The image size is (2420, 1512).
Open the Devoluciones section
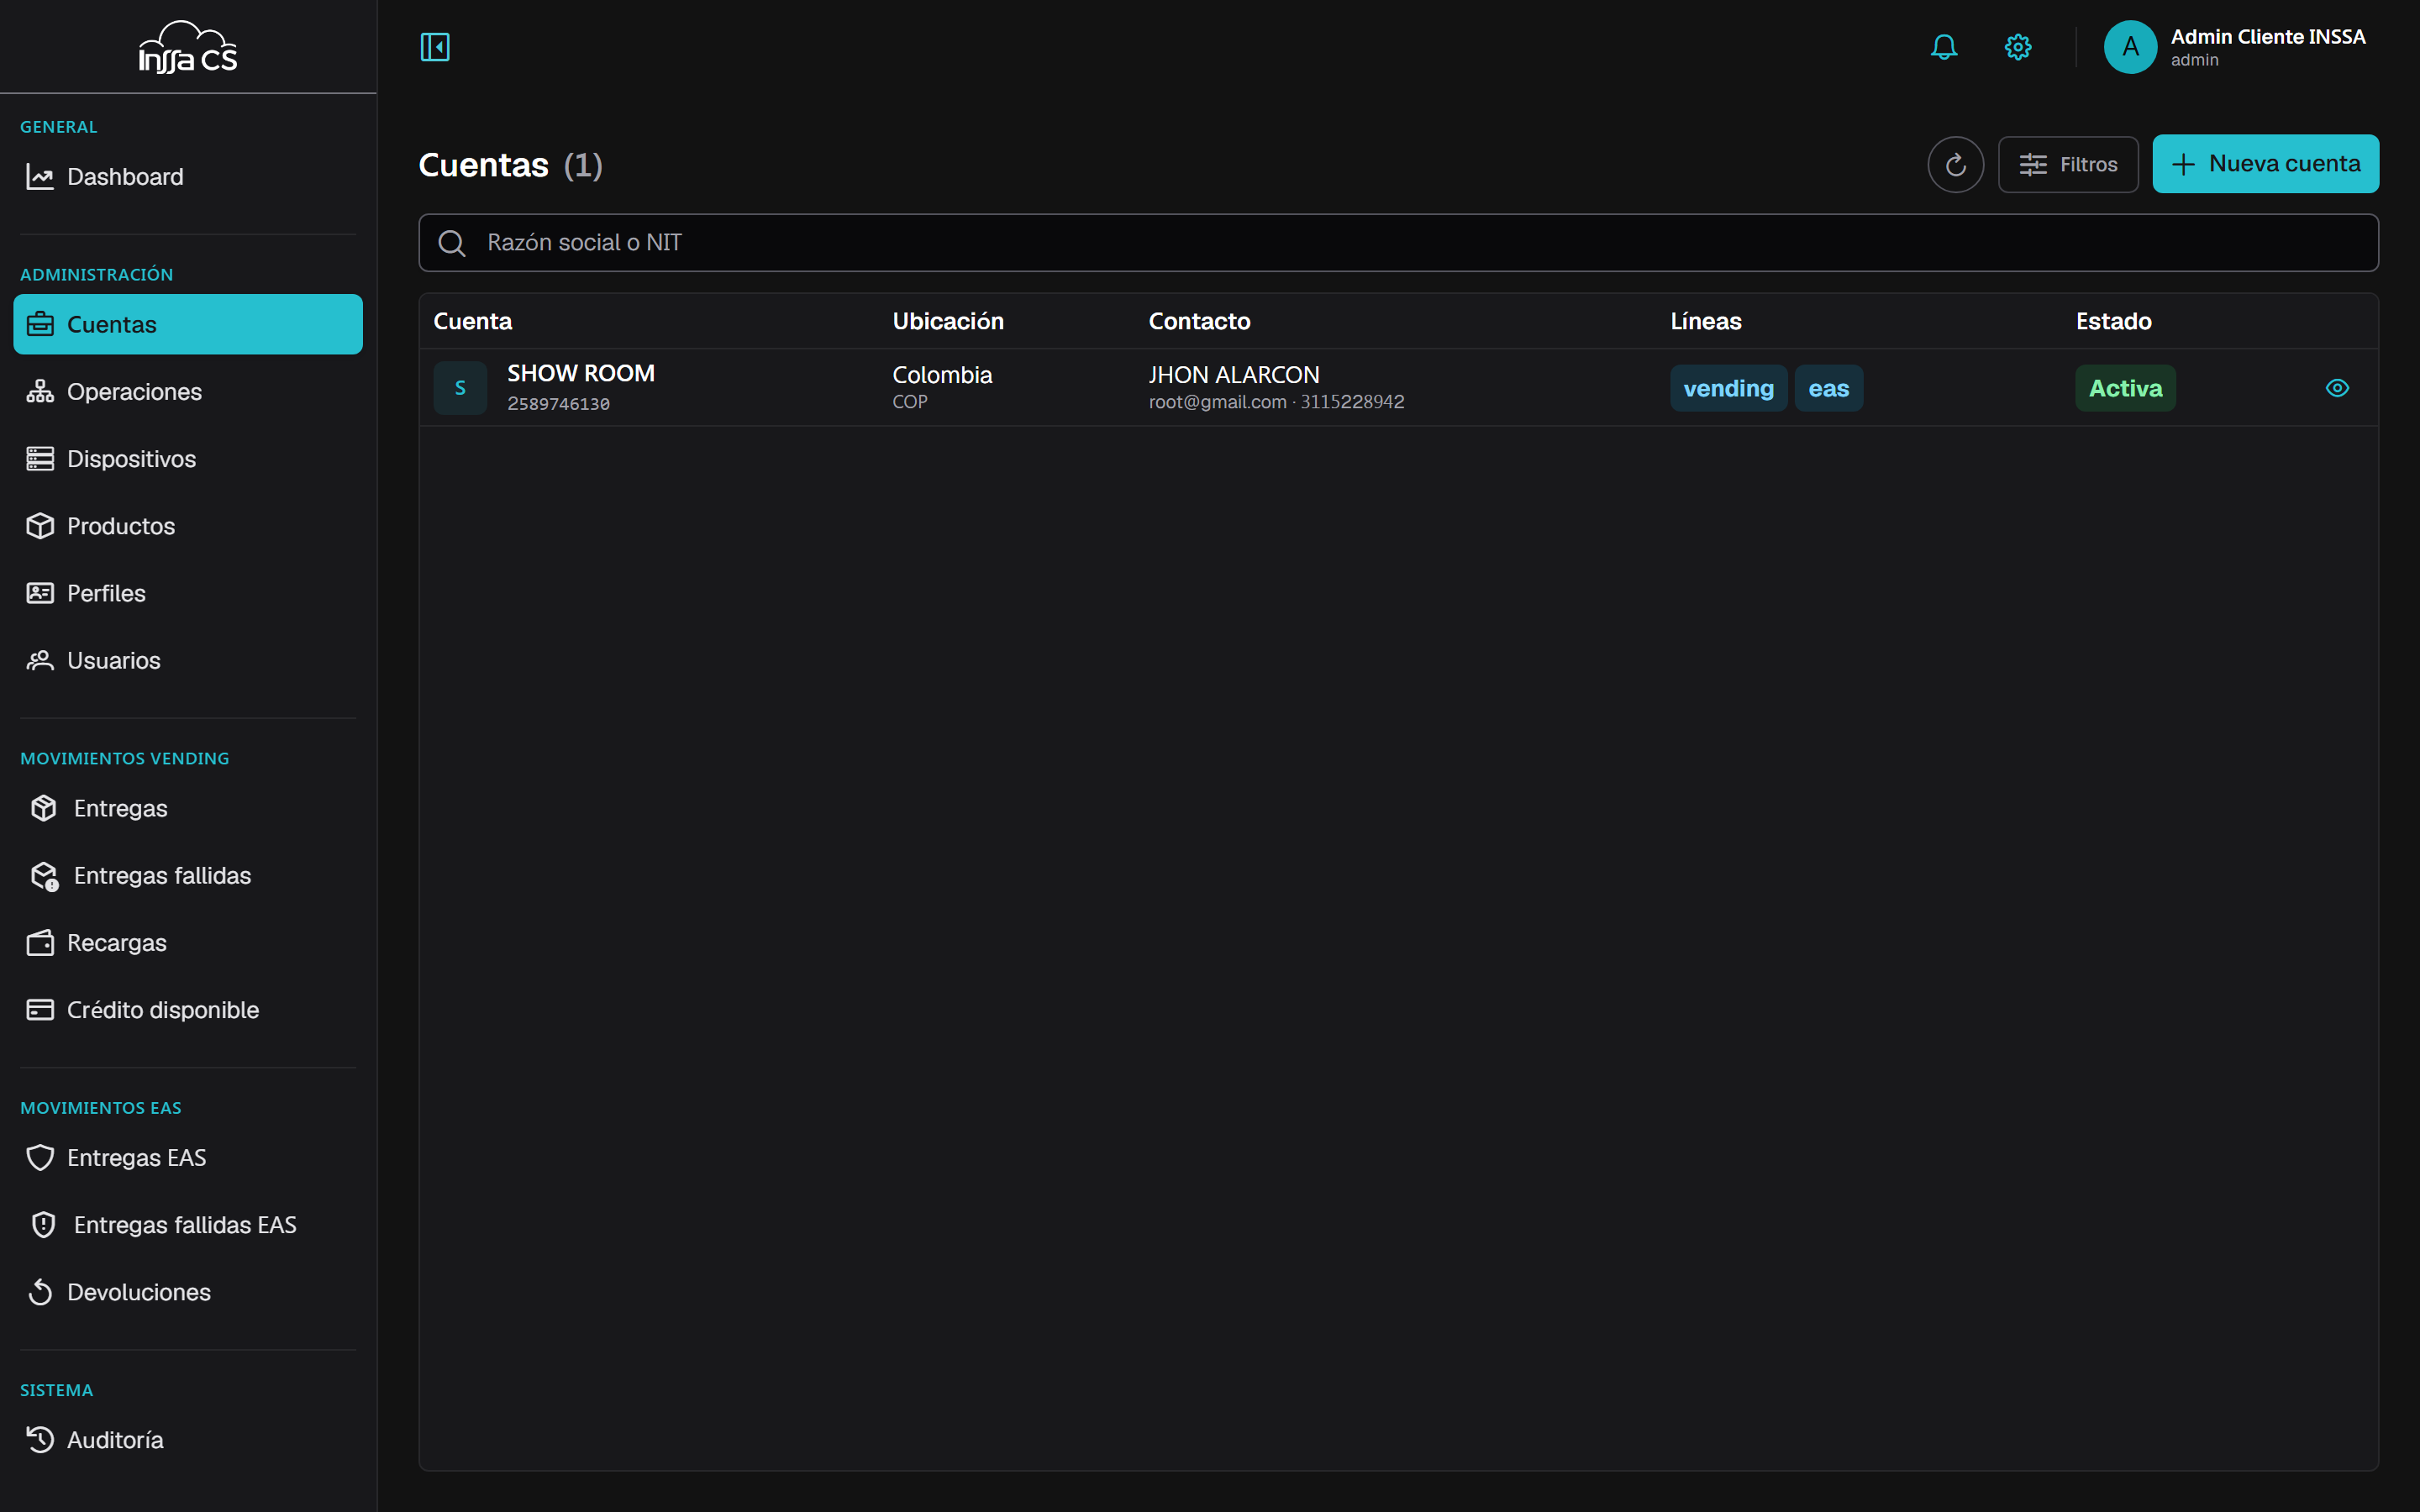pyautogui.click(x=188, y=1292)
